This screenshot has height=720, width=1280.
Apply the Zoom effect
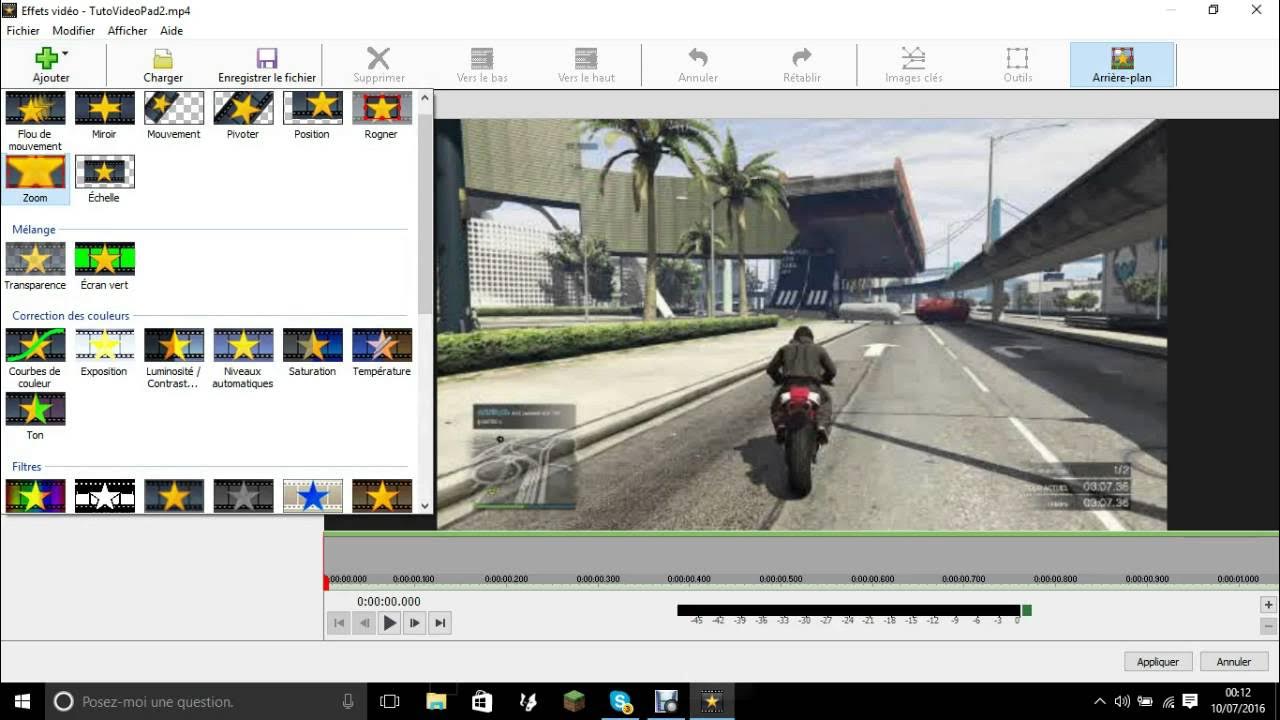(x=35, y=180)
